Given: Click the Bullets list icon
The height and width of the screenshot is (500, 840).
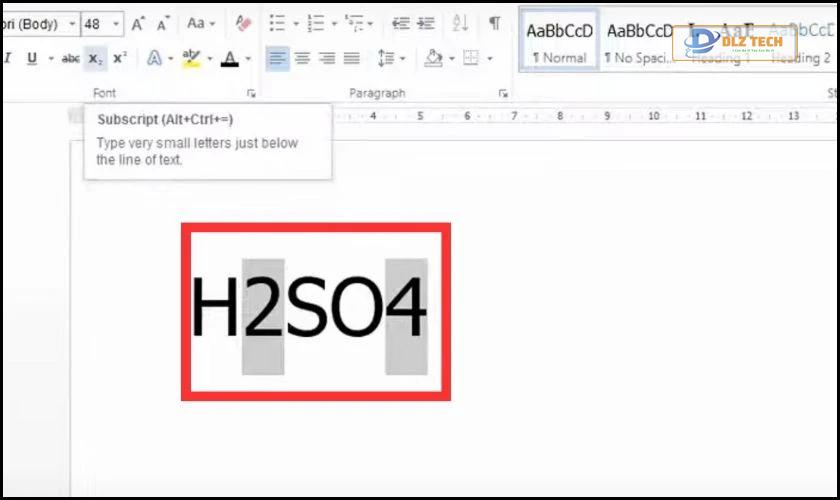Looking at the screenshot, I should click(277, 24).
